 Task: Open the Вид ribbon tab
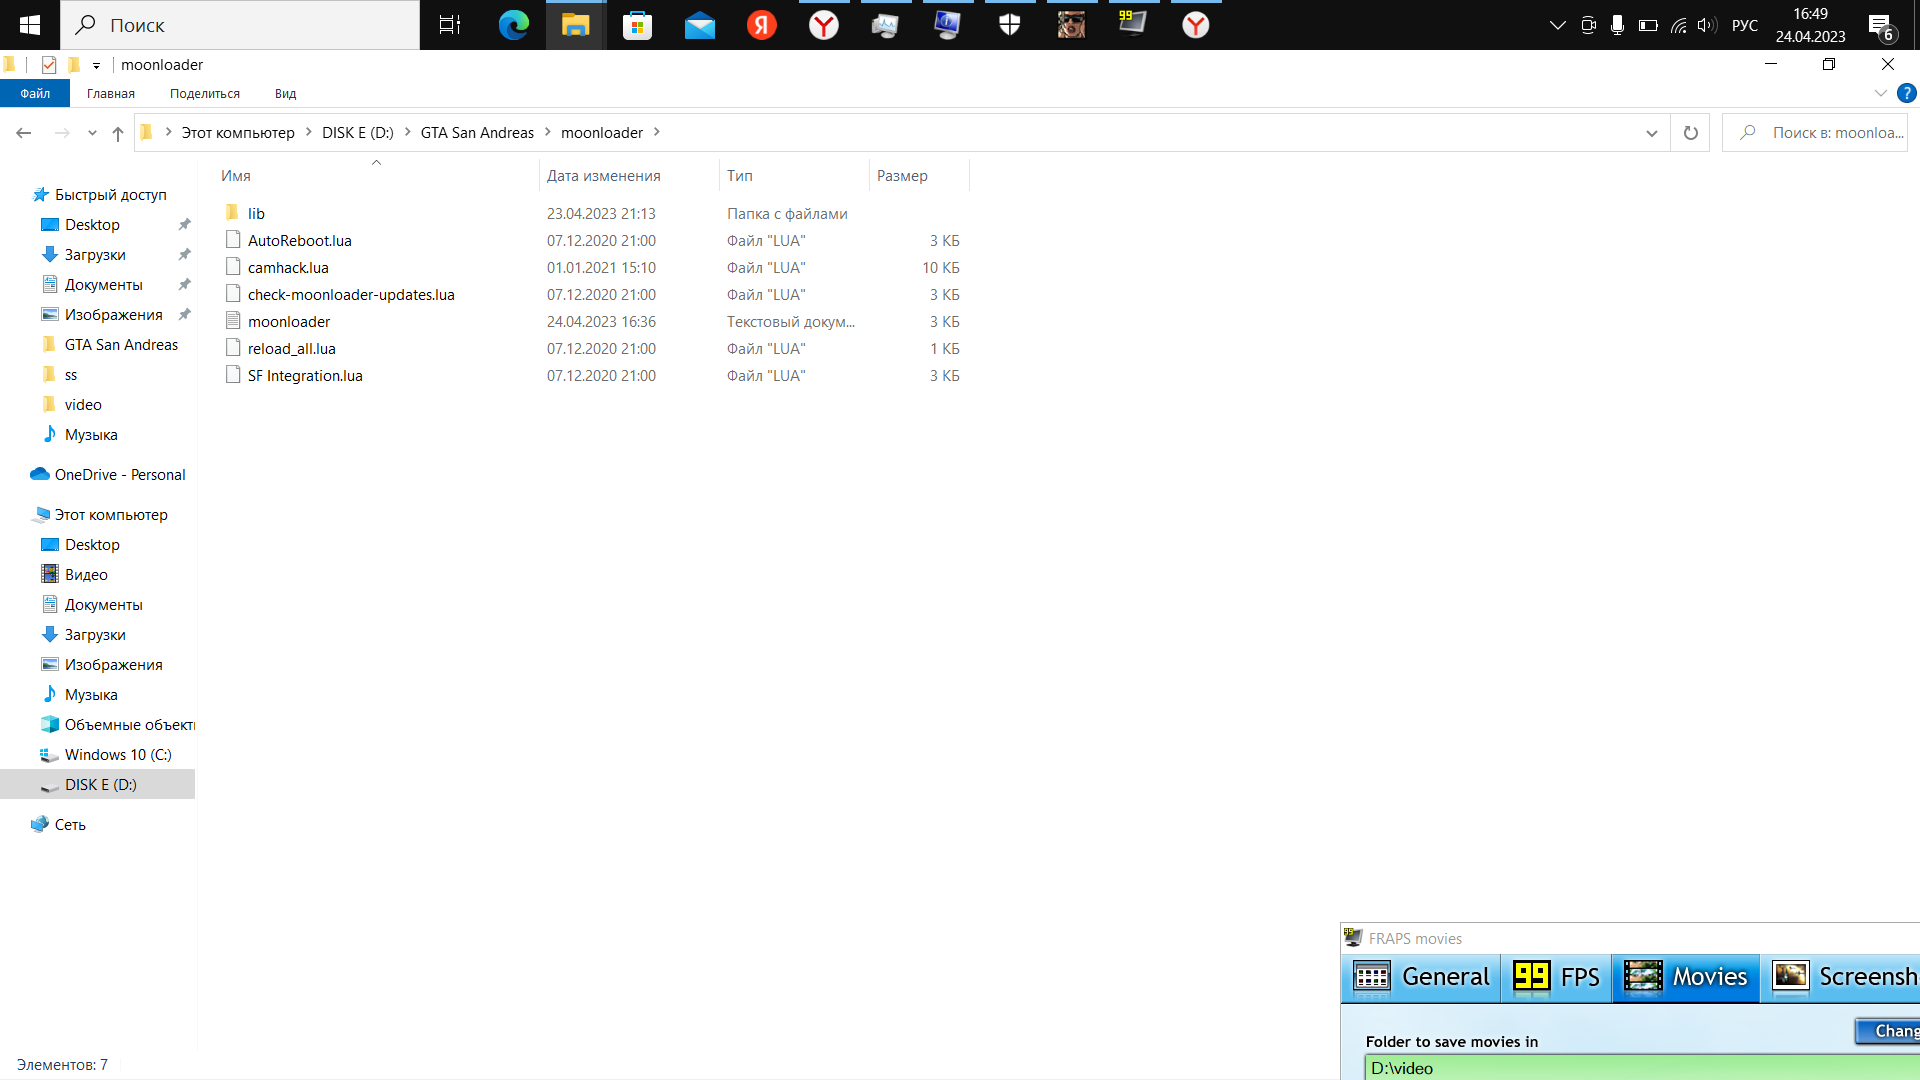pyautogui.click(x=285, y=93)
